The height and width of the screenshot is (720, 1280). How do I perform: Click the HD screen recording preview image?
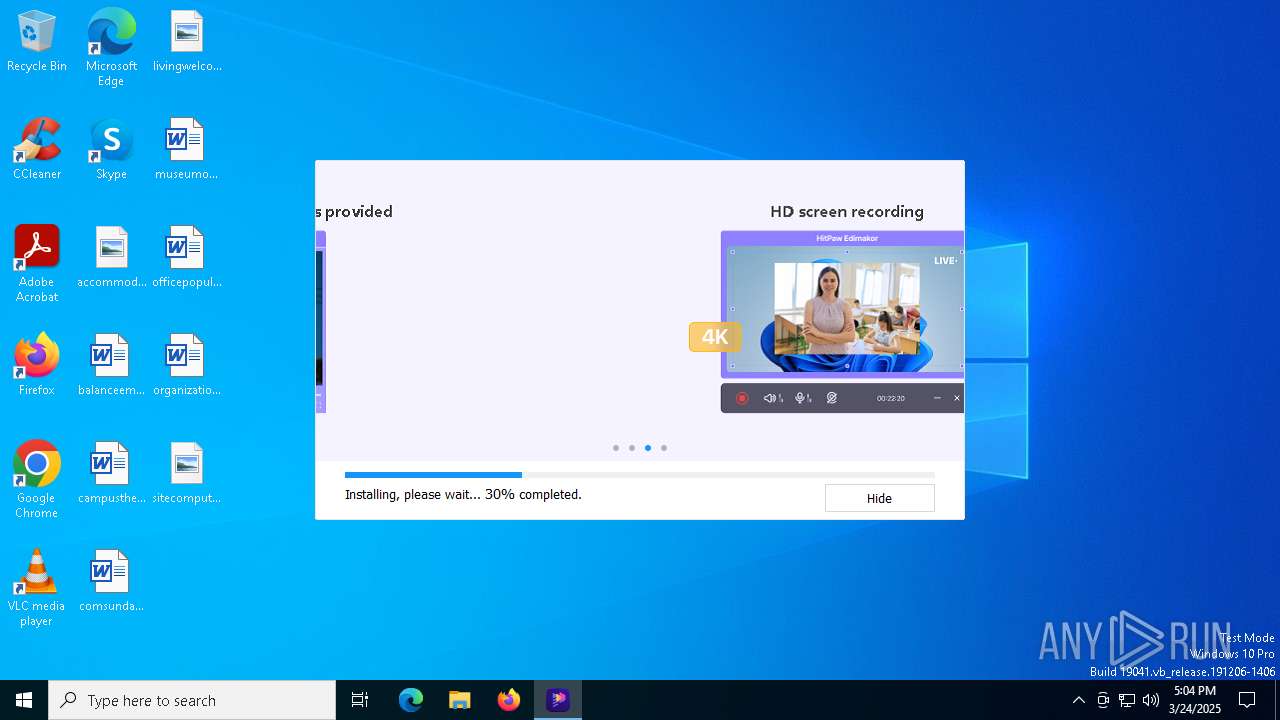[842, 304]
